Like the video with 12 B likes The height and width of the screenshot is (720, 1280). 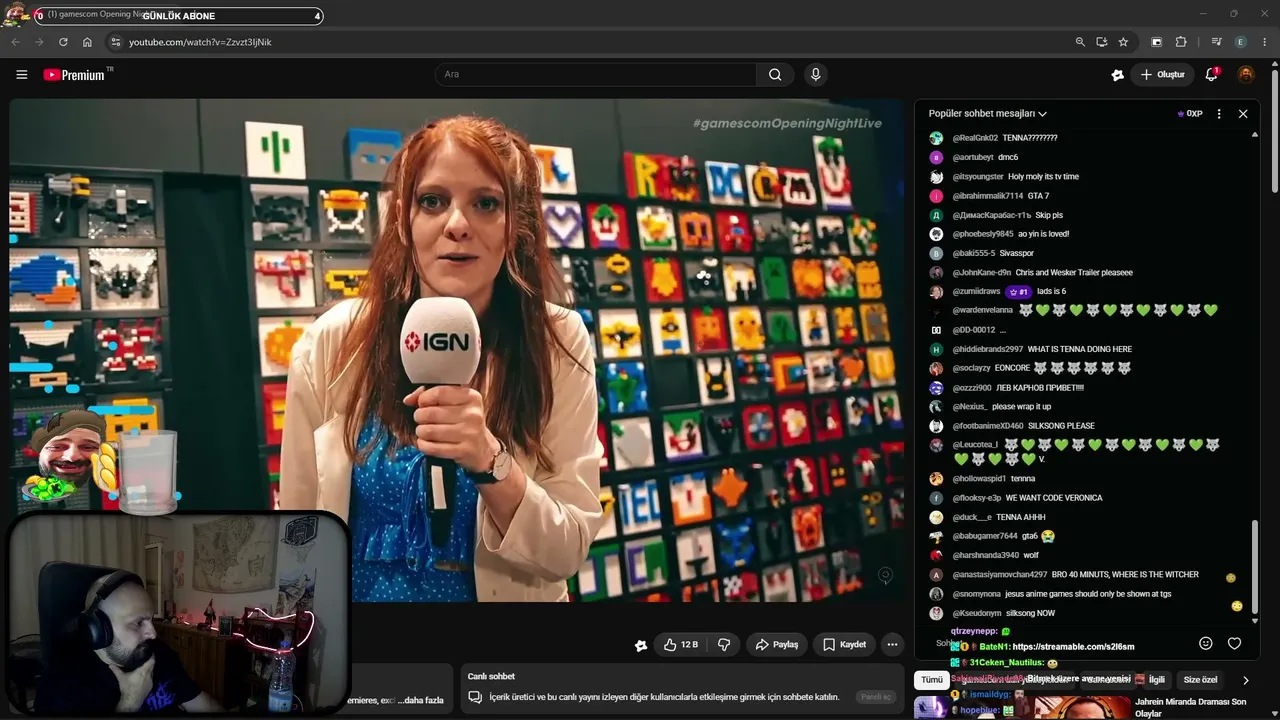tap(681, 645)
